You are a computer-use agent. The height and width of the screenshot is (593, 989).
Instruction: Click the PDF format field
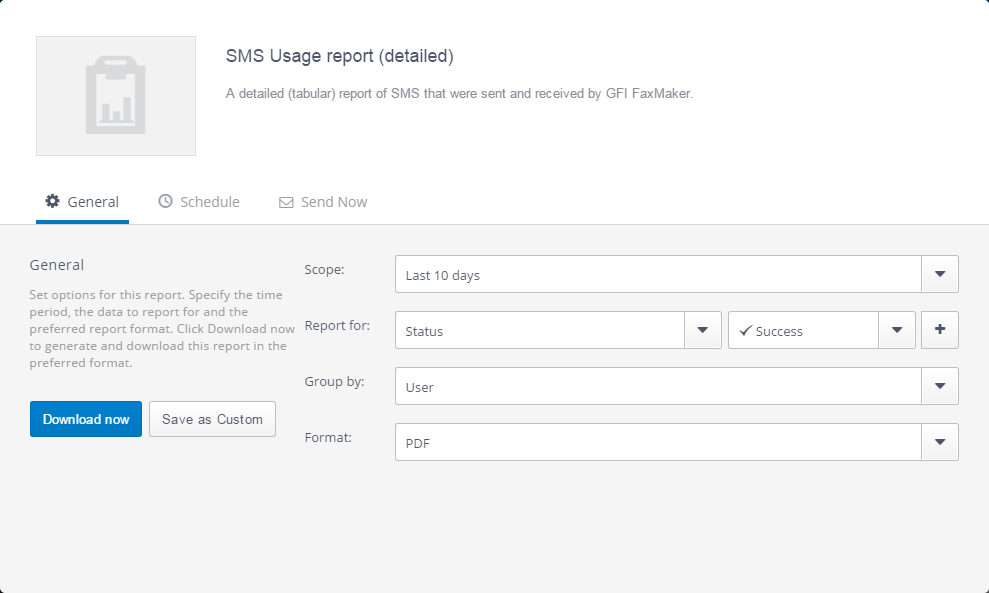click(658, 442)
